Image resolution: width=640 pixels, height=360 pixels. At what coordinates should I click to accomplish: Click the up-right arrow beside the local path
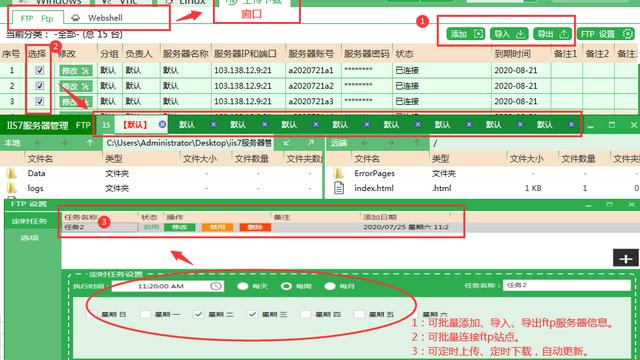(x=311, y=143)
